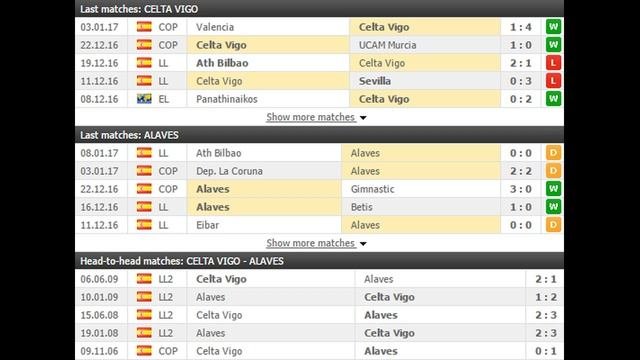The height and width of the screenshot is (360, 640).
Task: Open the Show more matches link under Alaves
Action: click(310, 243)
